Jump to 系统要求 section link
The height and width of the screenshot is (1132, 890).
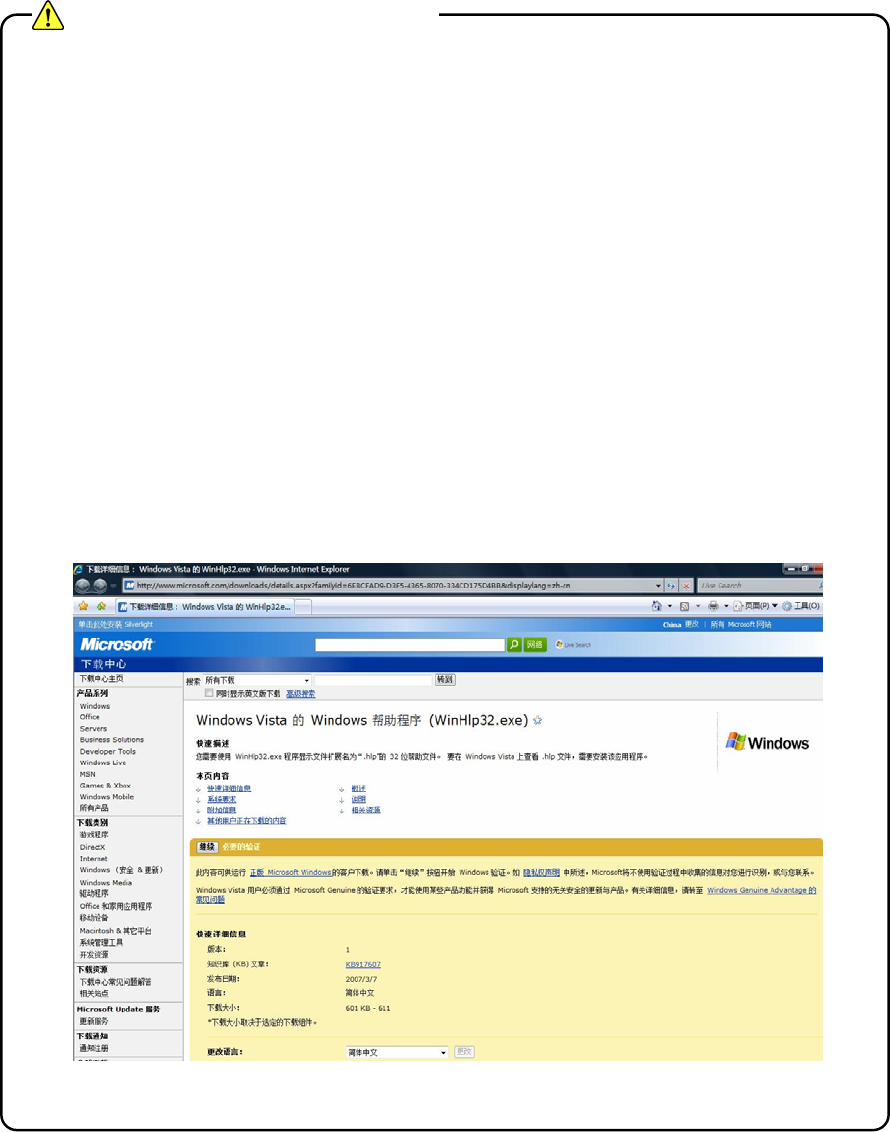tap(222, 800)
